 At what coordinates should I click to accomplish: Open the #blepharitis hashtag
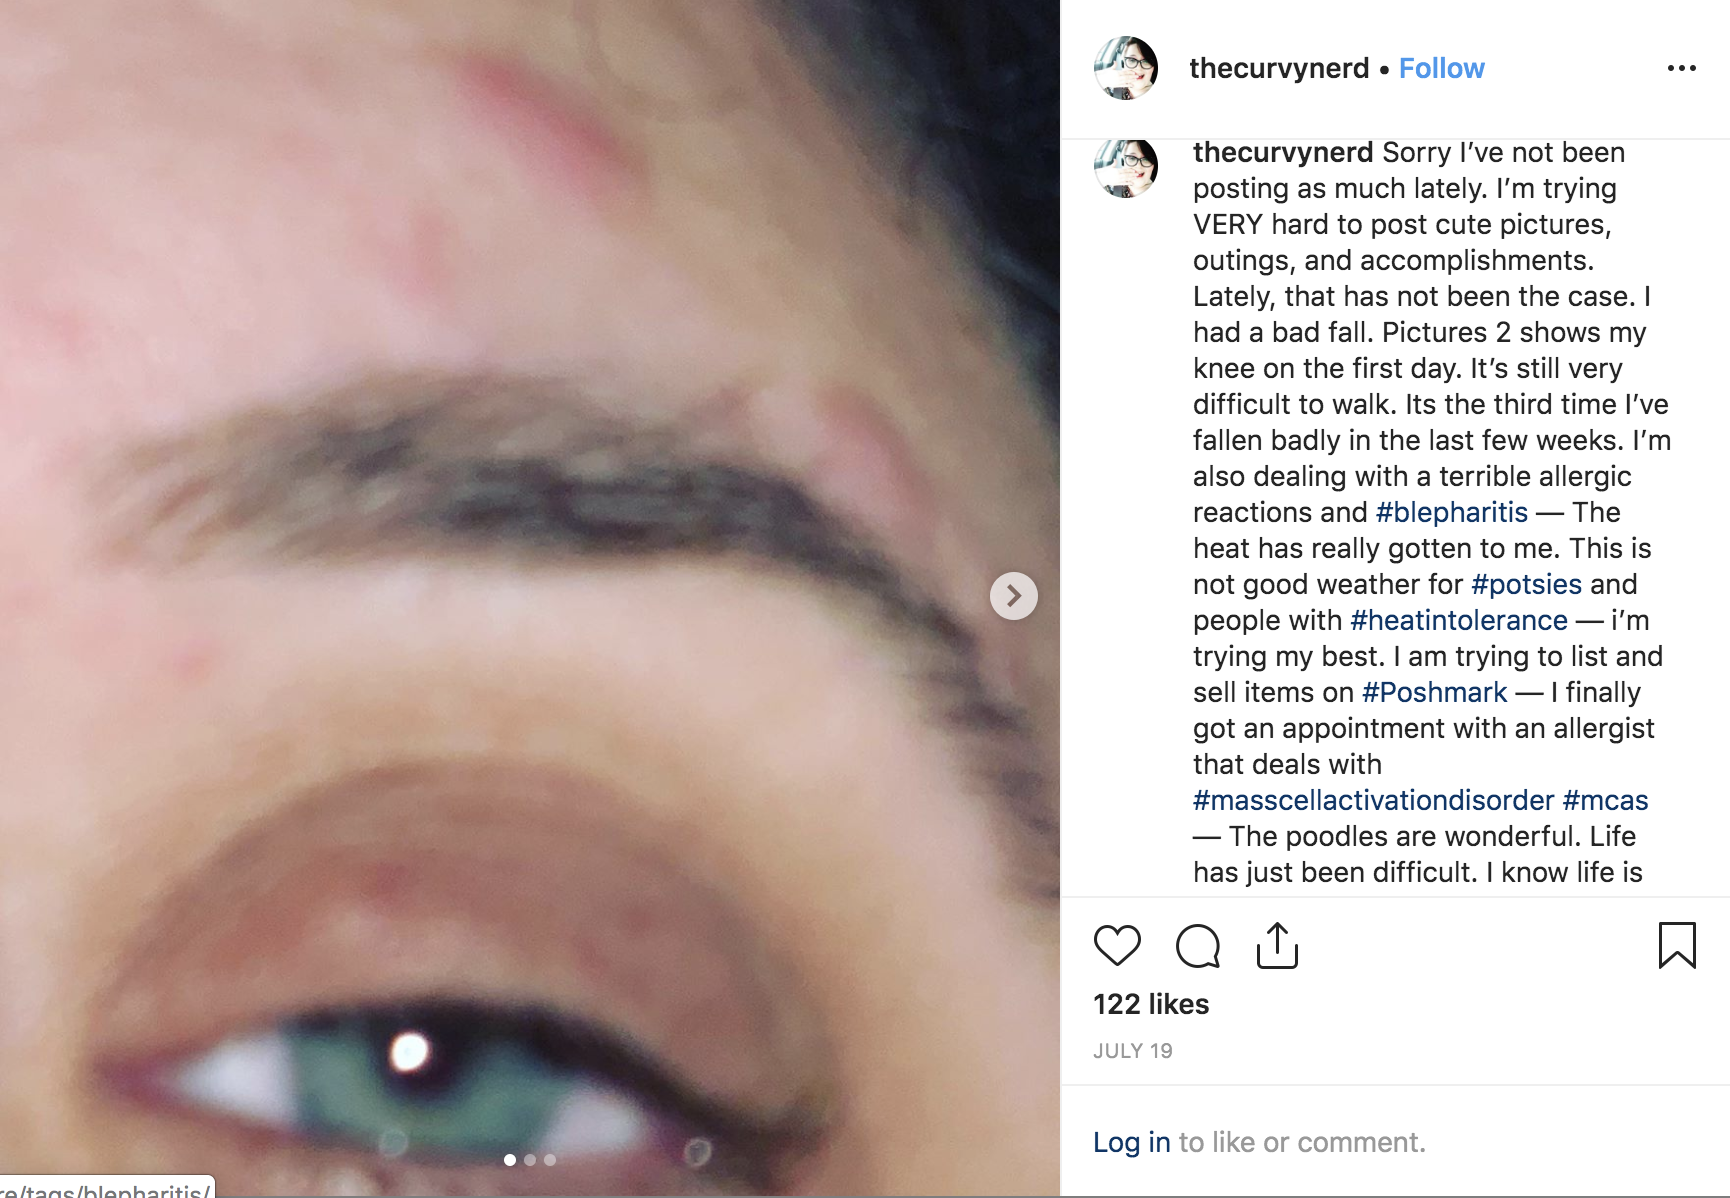tap(1452, 512)
